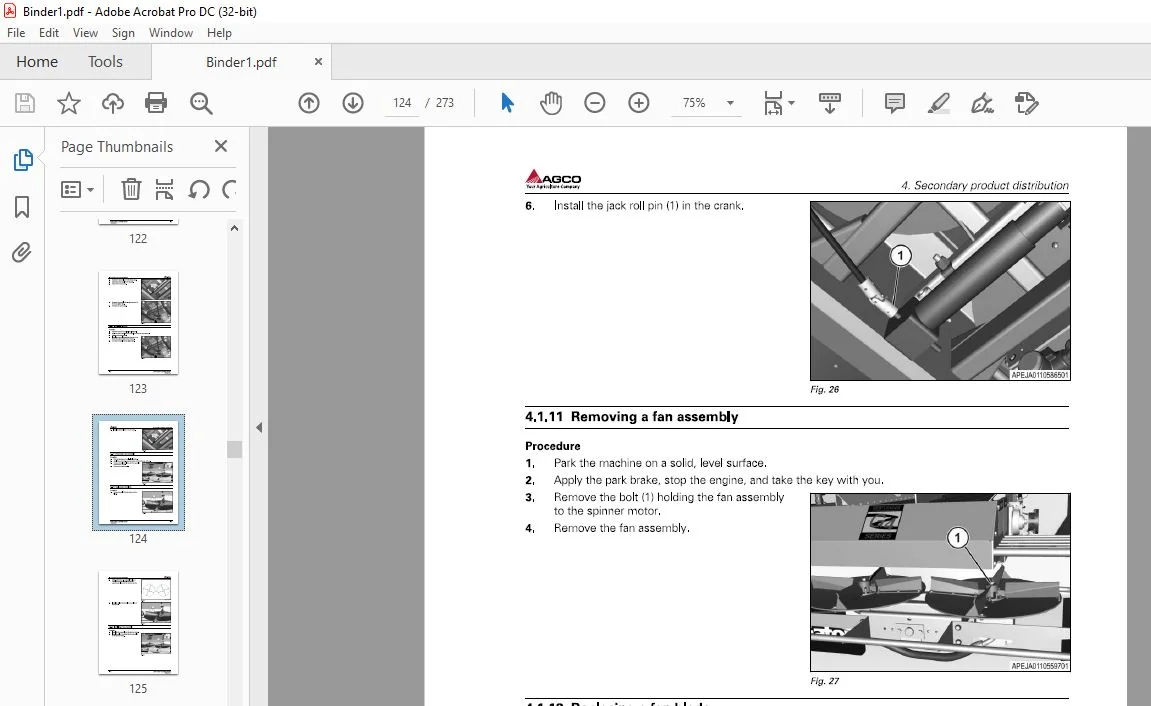
Task: Open the Sign document pen icon
Action: coord(982,103)
